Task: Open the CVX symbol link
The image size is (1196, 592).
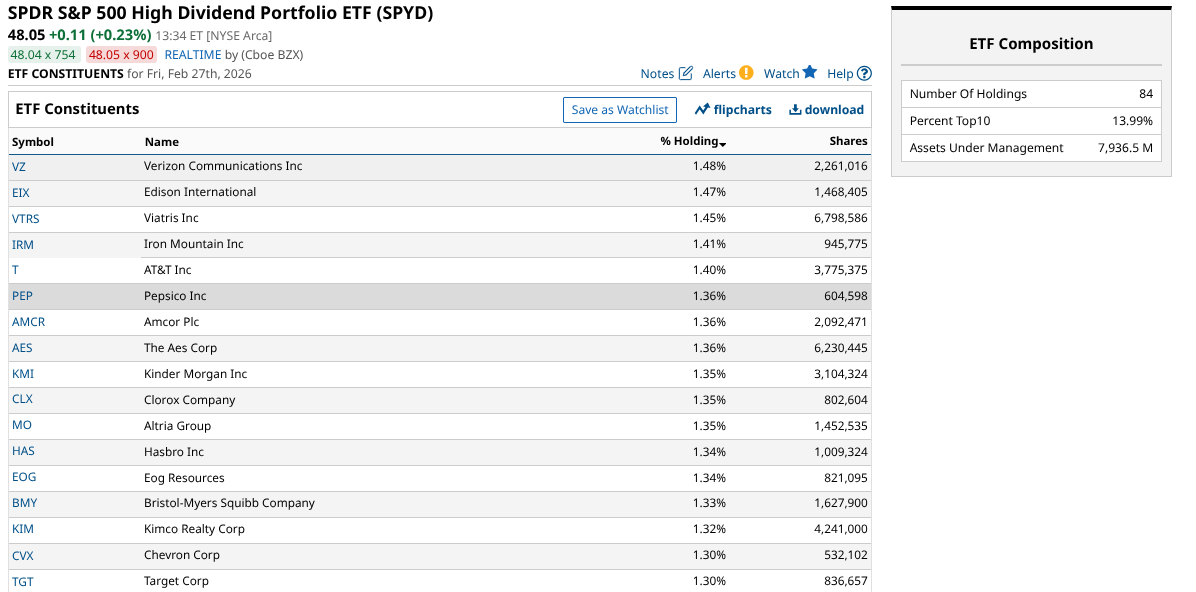Action: click(23, 556)
